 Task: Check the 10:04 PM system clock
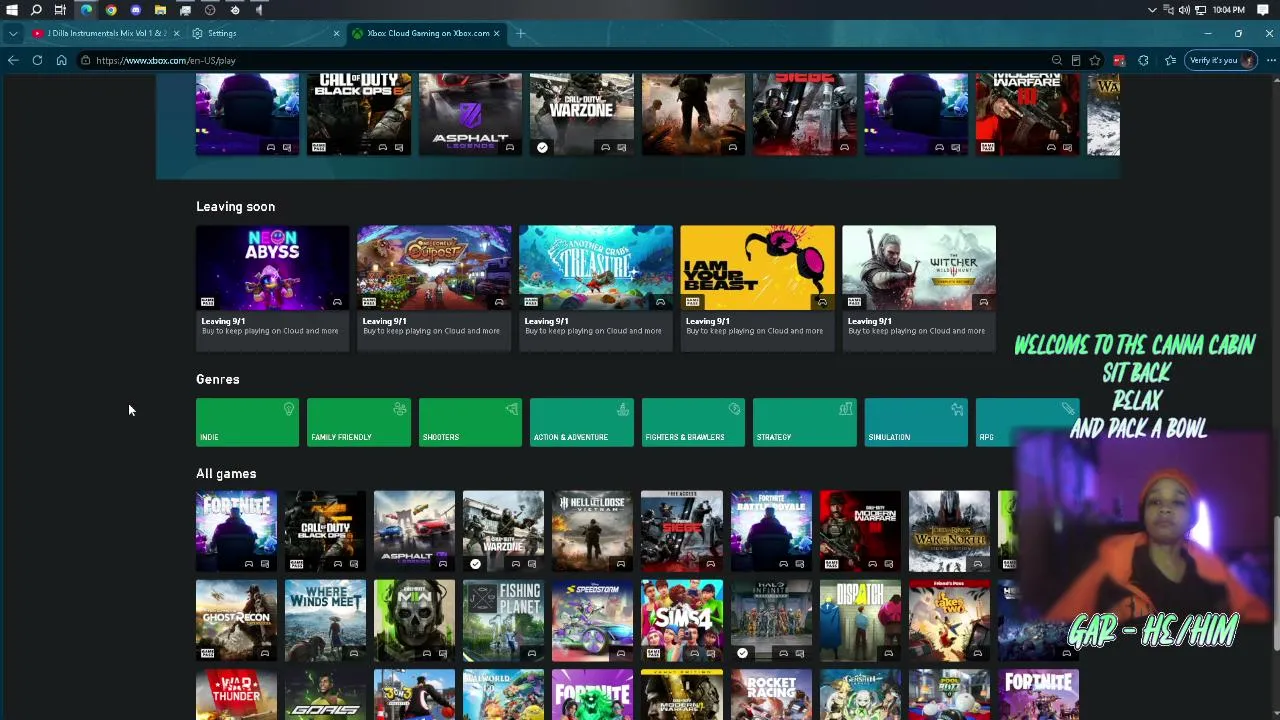point(1228,10)
